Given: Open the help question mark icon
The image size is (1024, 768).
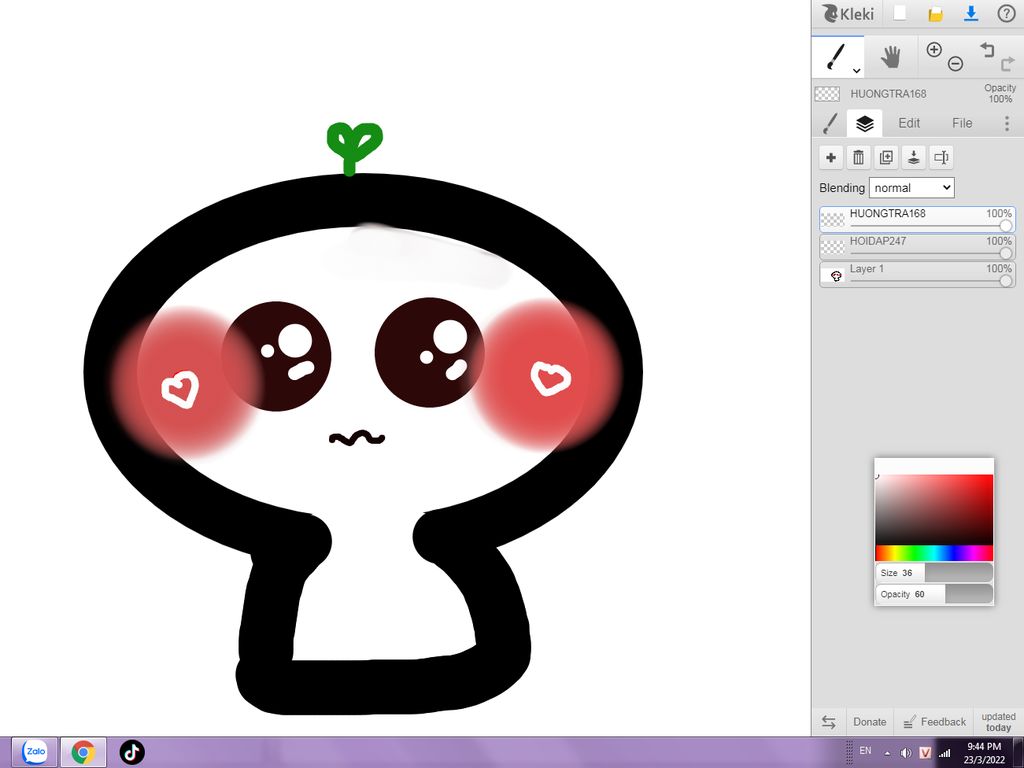Looking at the screenshot, I should click(x=1006, y=14).
